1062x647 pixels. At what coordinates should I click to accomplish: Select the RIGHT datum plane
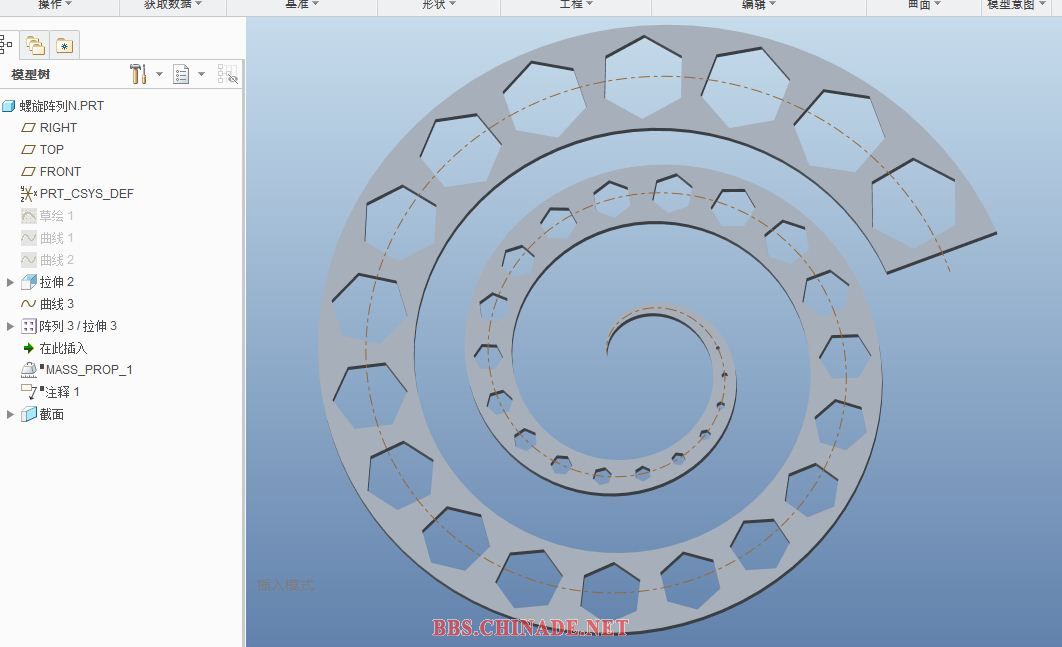(58, 128)
